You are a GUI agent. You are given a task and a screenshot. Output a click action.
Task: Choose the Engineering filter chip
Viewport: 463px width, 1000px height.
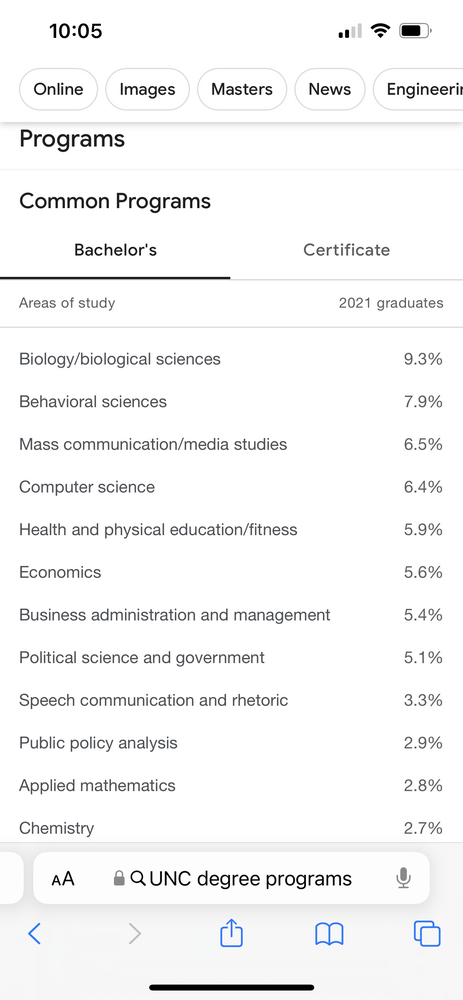[418, 89]
